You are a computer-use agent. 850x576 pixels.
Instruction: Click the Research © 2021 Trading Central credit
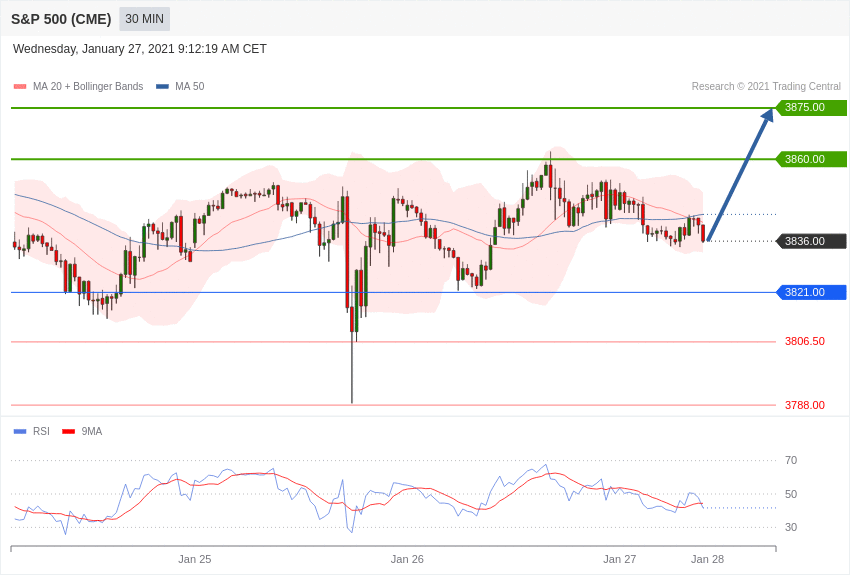click(766, 86)
